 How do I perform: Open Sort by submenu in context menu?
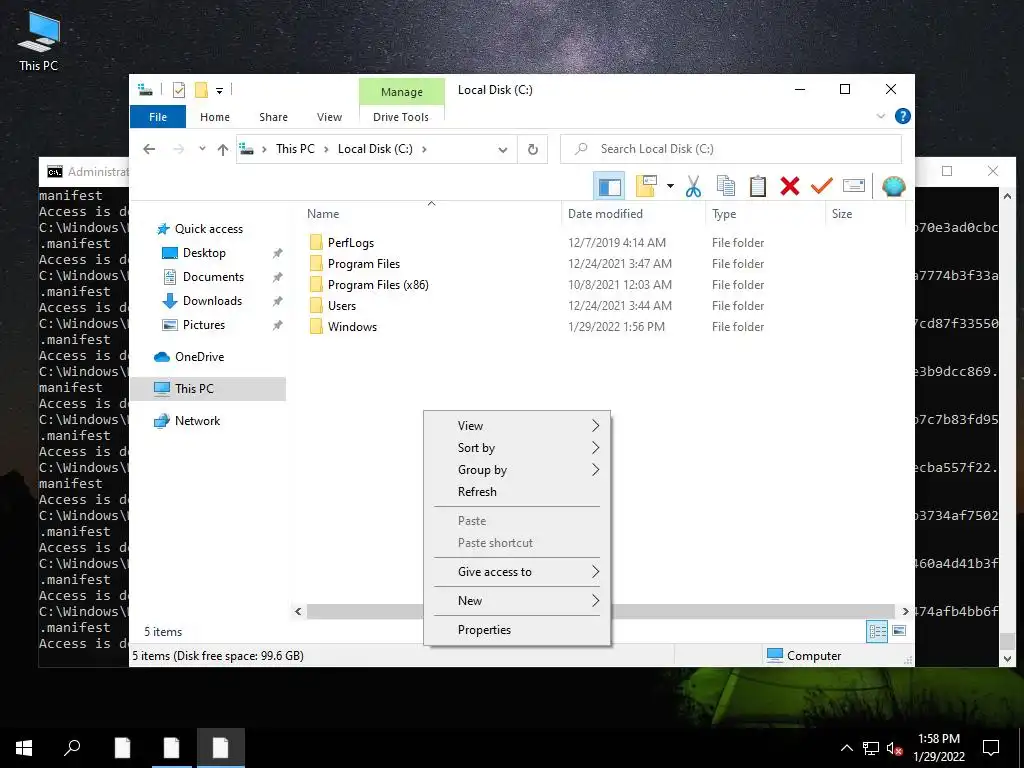point(517,448)
